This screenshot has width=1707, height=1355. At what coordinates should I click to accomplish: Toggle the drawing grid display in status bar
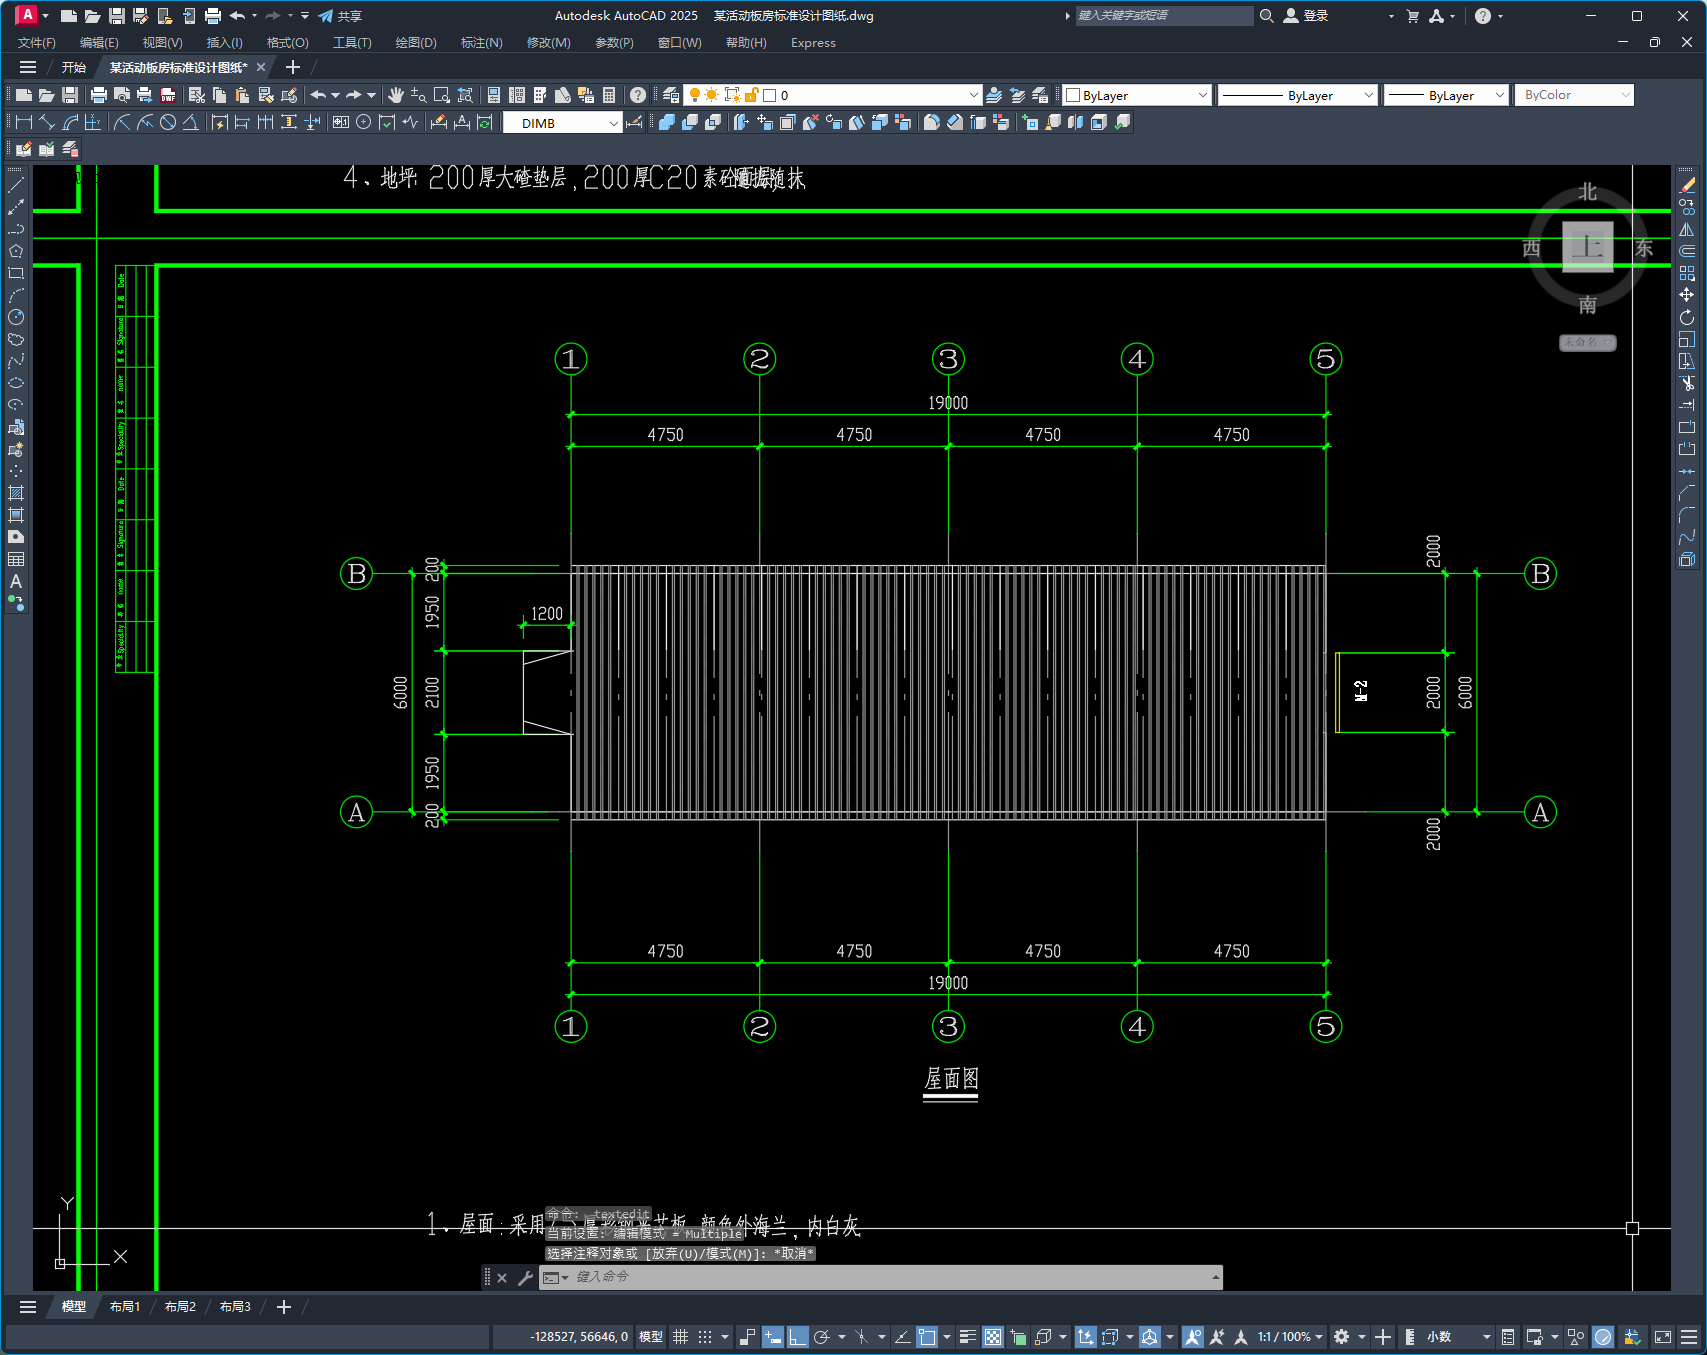(681, 1337)
